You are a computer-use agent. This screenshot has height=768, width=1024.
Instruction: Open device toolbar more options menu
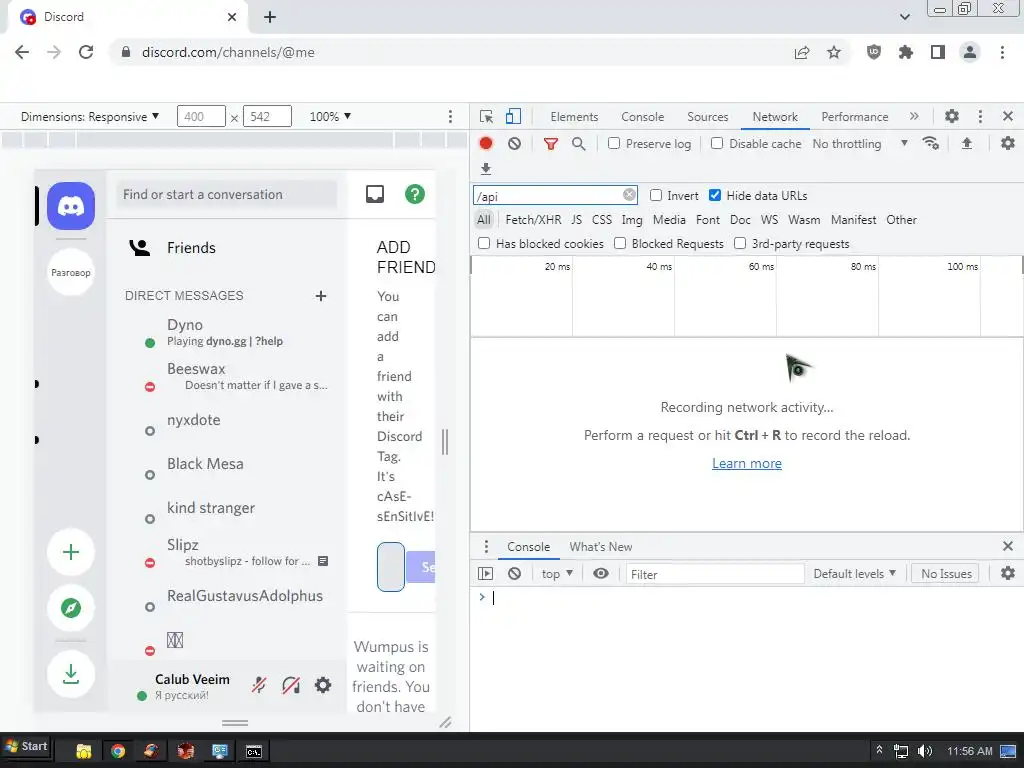(x=450, y=117)
